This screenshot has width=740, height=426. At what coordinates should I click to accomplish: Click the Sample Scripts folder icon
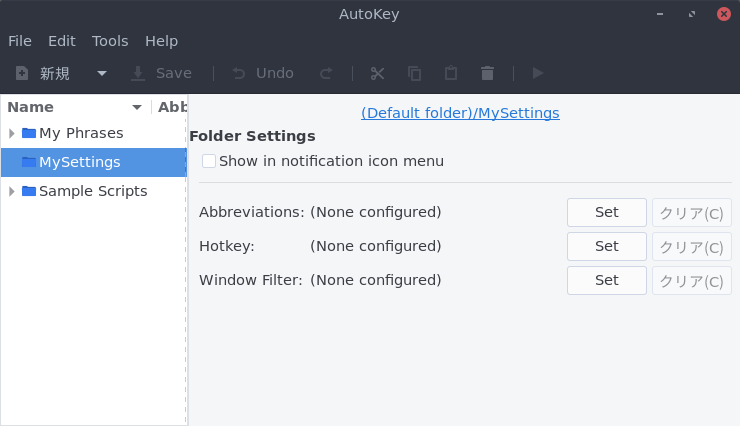tap(29, 191)
